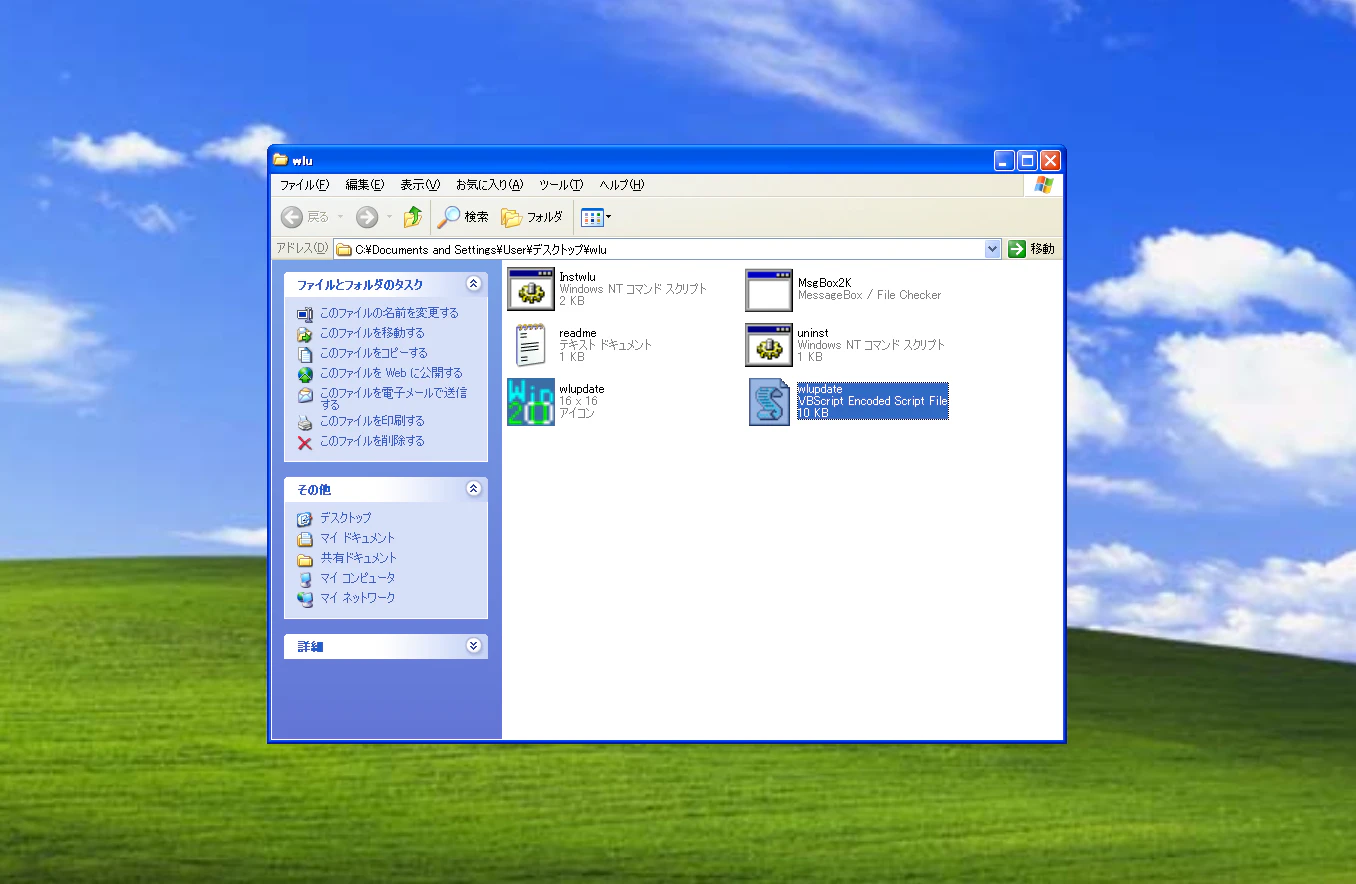
Task: Click the publish to Web globe icon
Action: coord(305,373)
